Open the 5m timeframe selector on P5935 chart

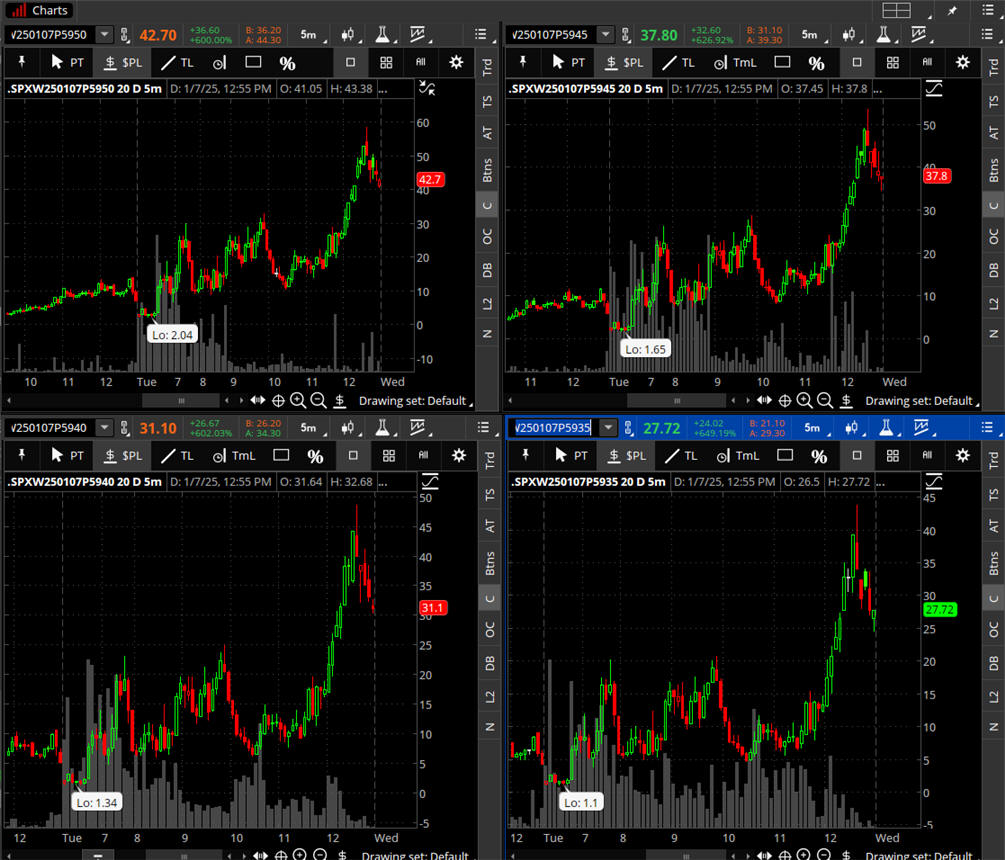(x=814, y=427)
